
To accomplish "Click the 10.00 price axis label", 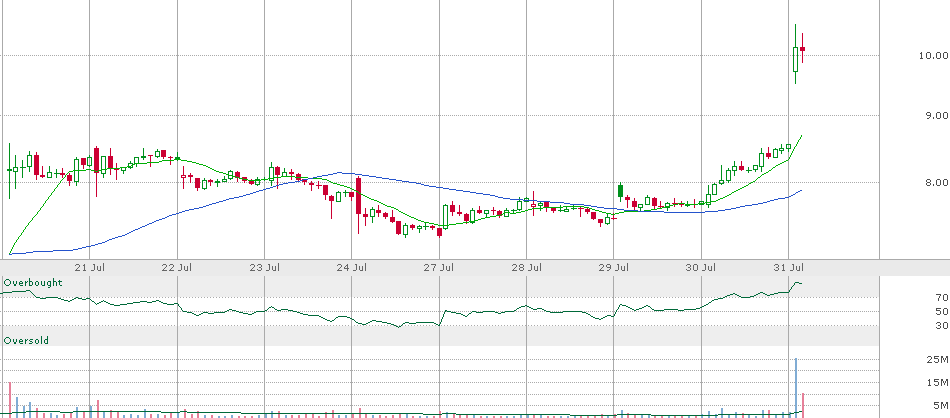I will [x=933, y=56].
